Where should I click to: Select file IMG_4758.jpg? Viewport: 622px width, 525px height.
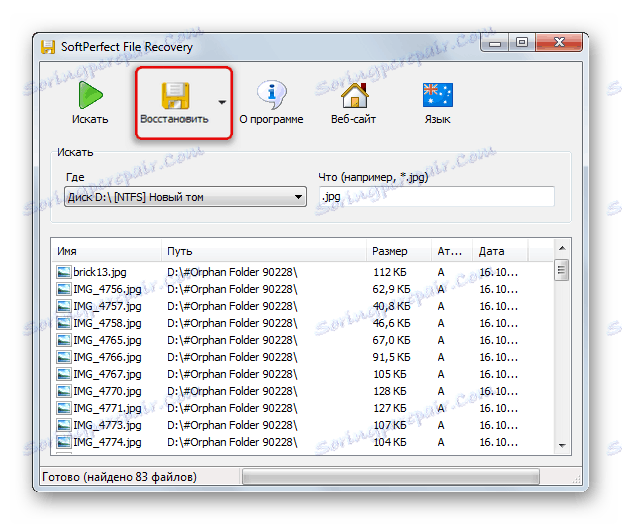coord(107,323)
